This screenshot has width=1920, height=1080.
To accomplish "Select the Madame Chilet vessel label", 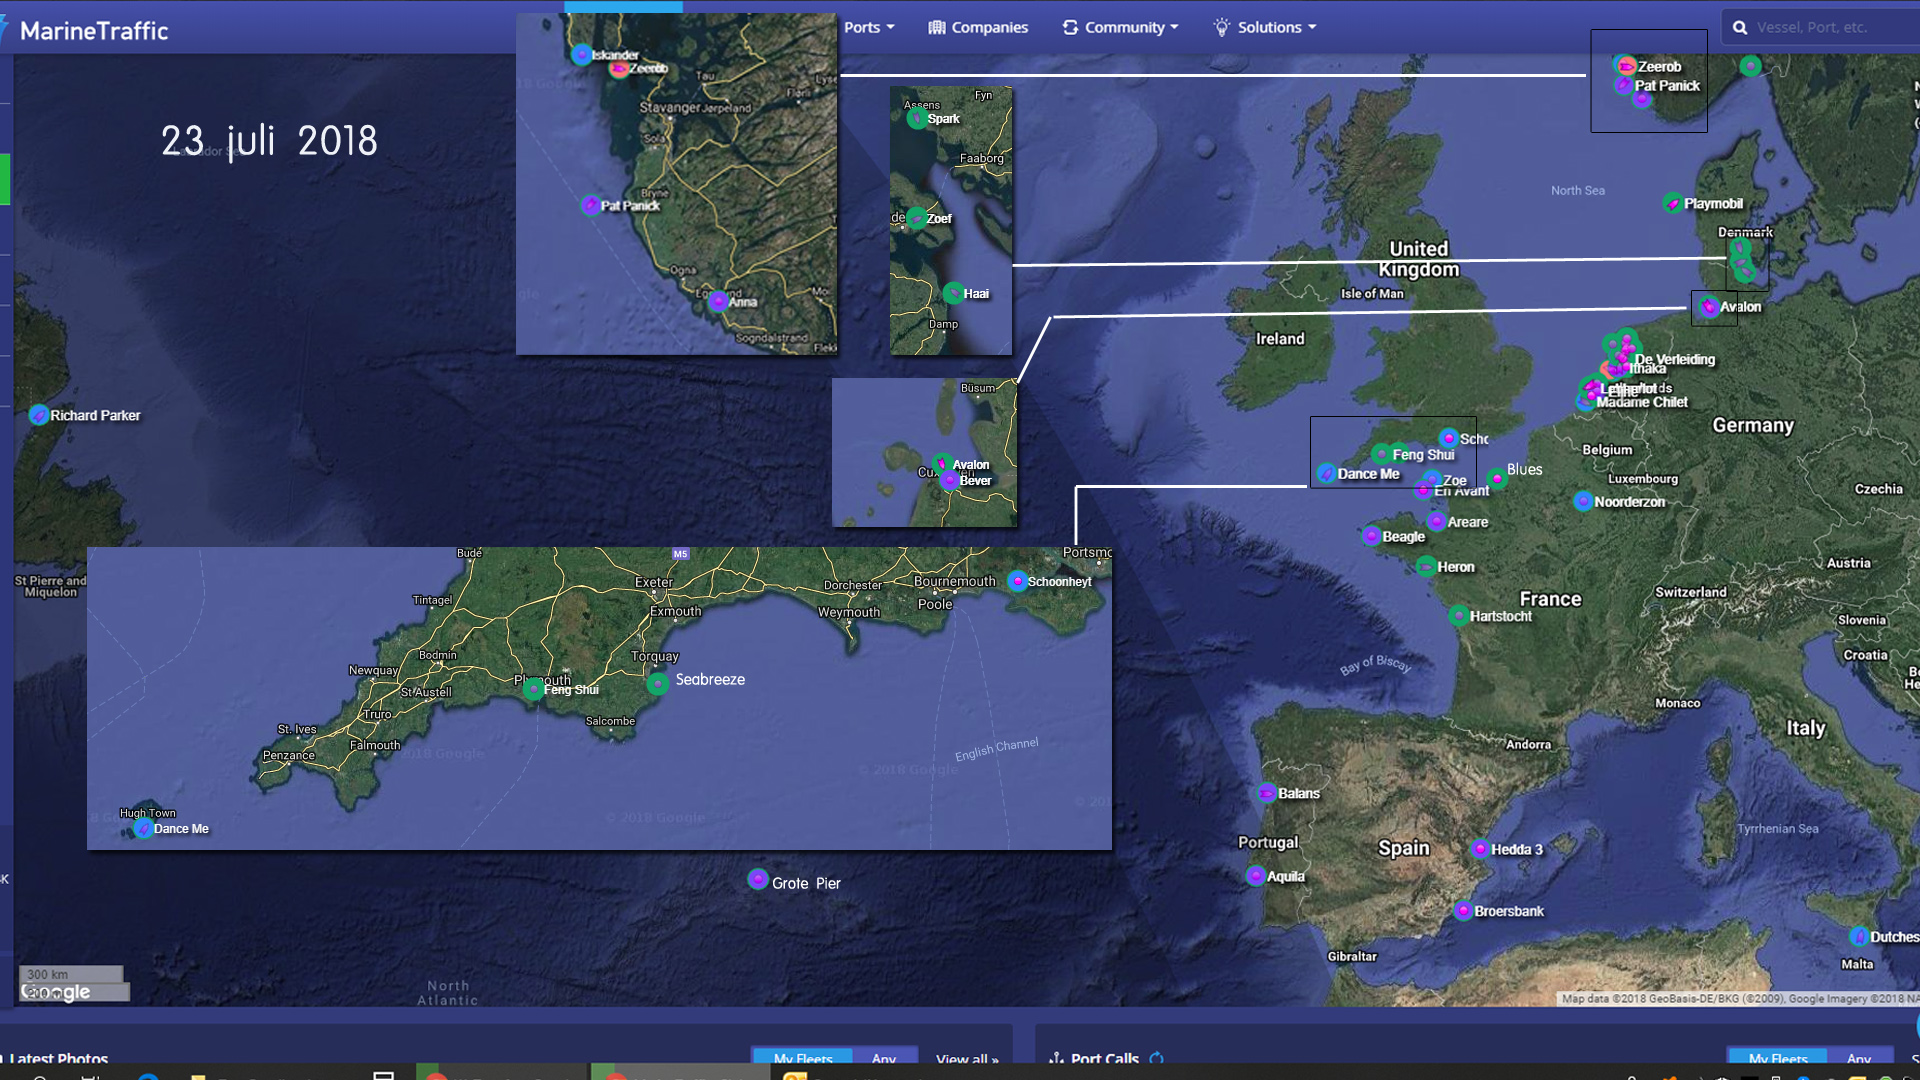I will pyautogui.click(x=1642, y=402).
